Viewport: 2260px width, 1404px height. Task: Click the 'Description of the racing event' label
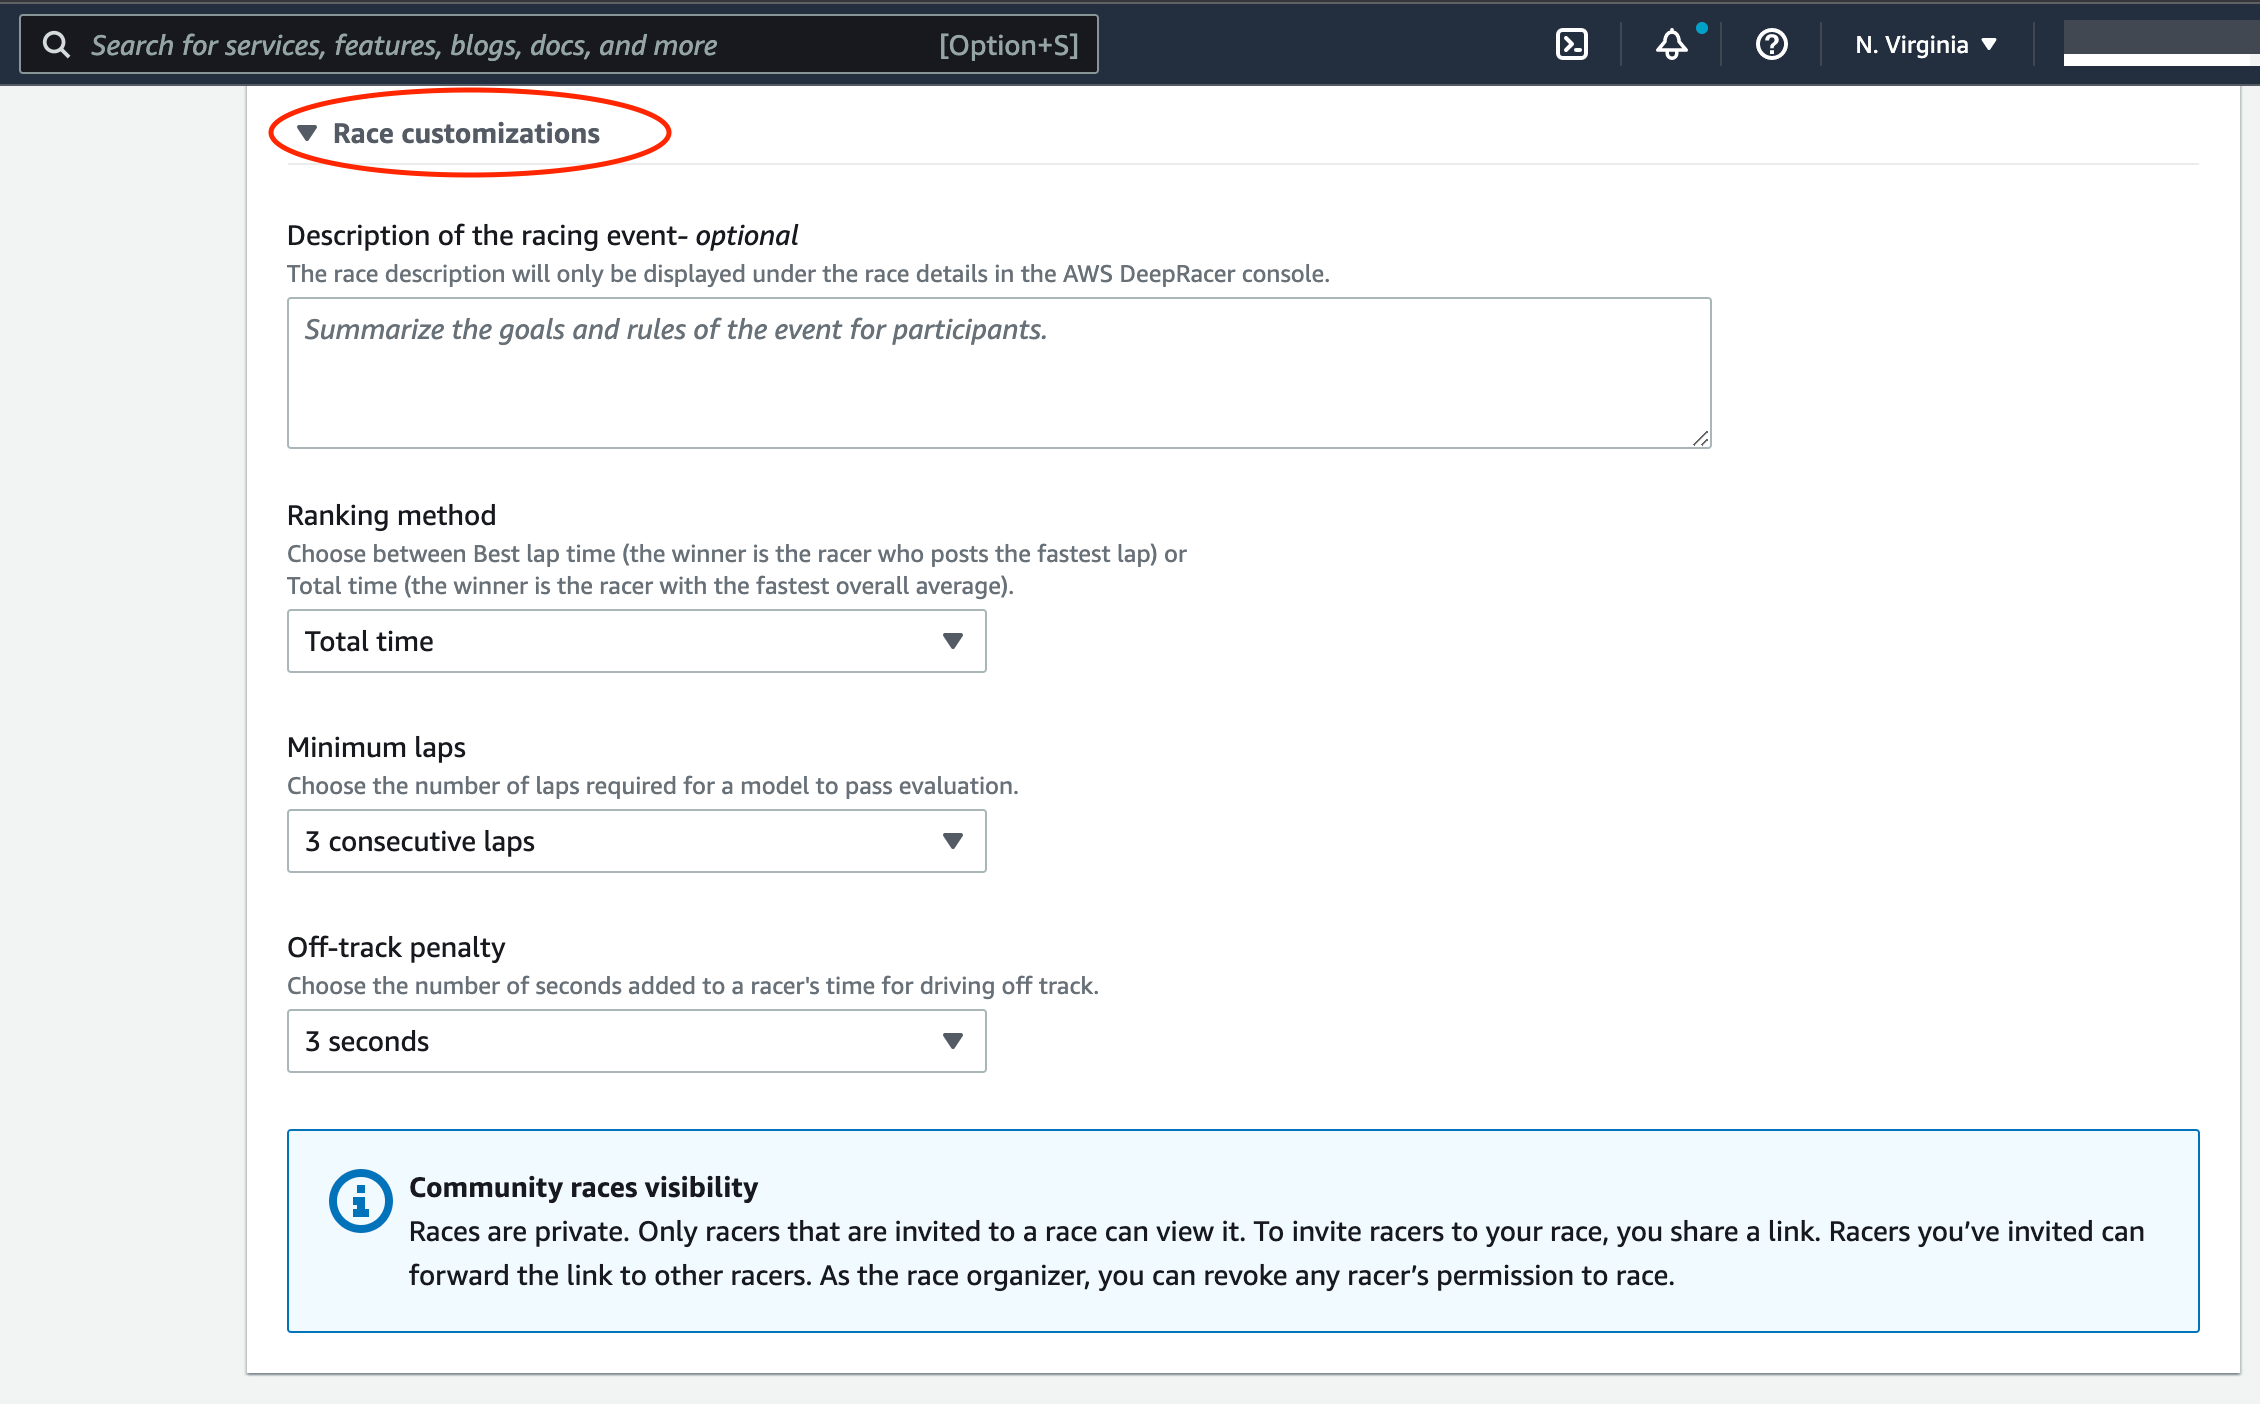[x=542, y=235]
